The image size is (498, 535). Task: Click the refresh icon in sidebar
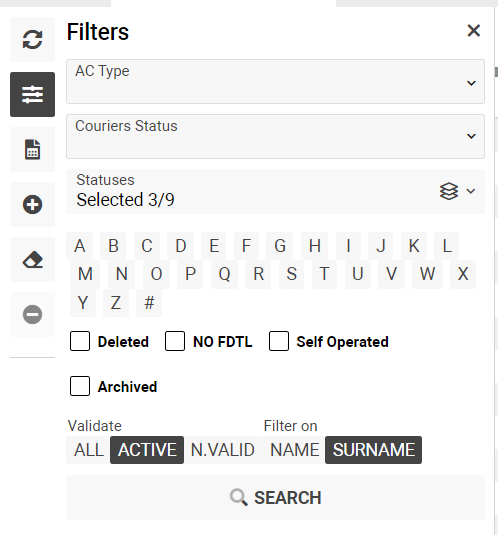pyautogui.click(x=32, y=40)
